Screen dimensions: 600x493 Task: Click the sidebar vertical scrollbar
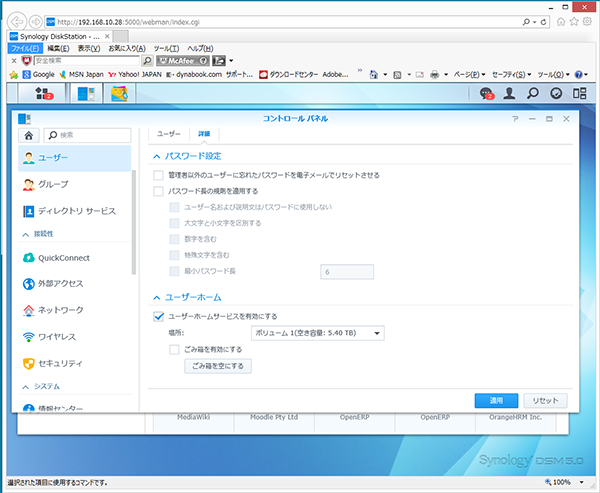coord(134,222)
